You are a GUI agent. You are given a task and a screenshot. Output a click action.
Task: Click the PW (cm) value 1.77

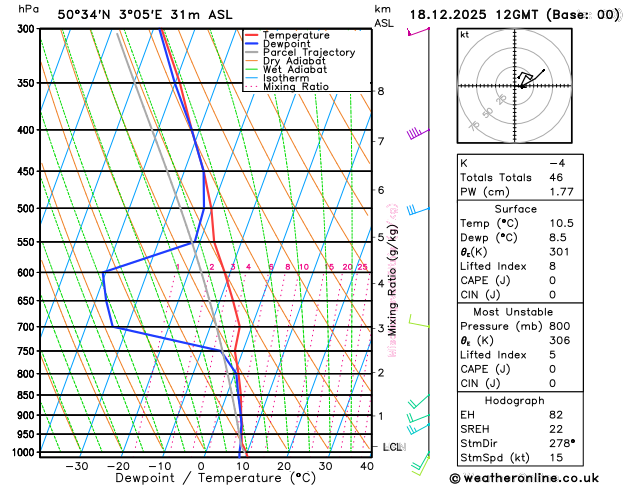[561, 192]
